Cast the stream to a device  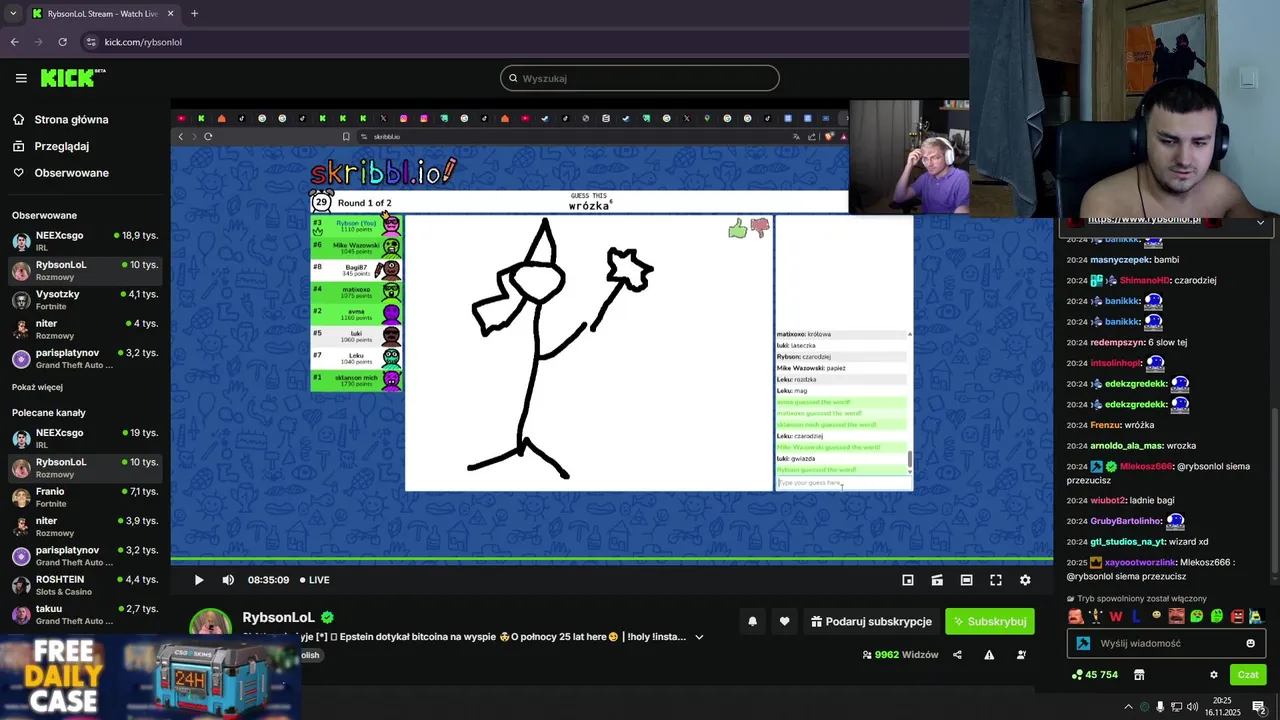(x=937, y=580)
